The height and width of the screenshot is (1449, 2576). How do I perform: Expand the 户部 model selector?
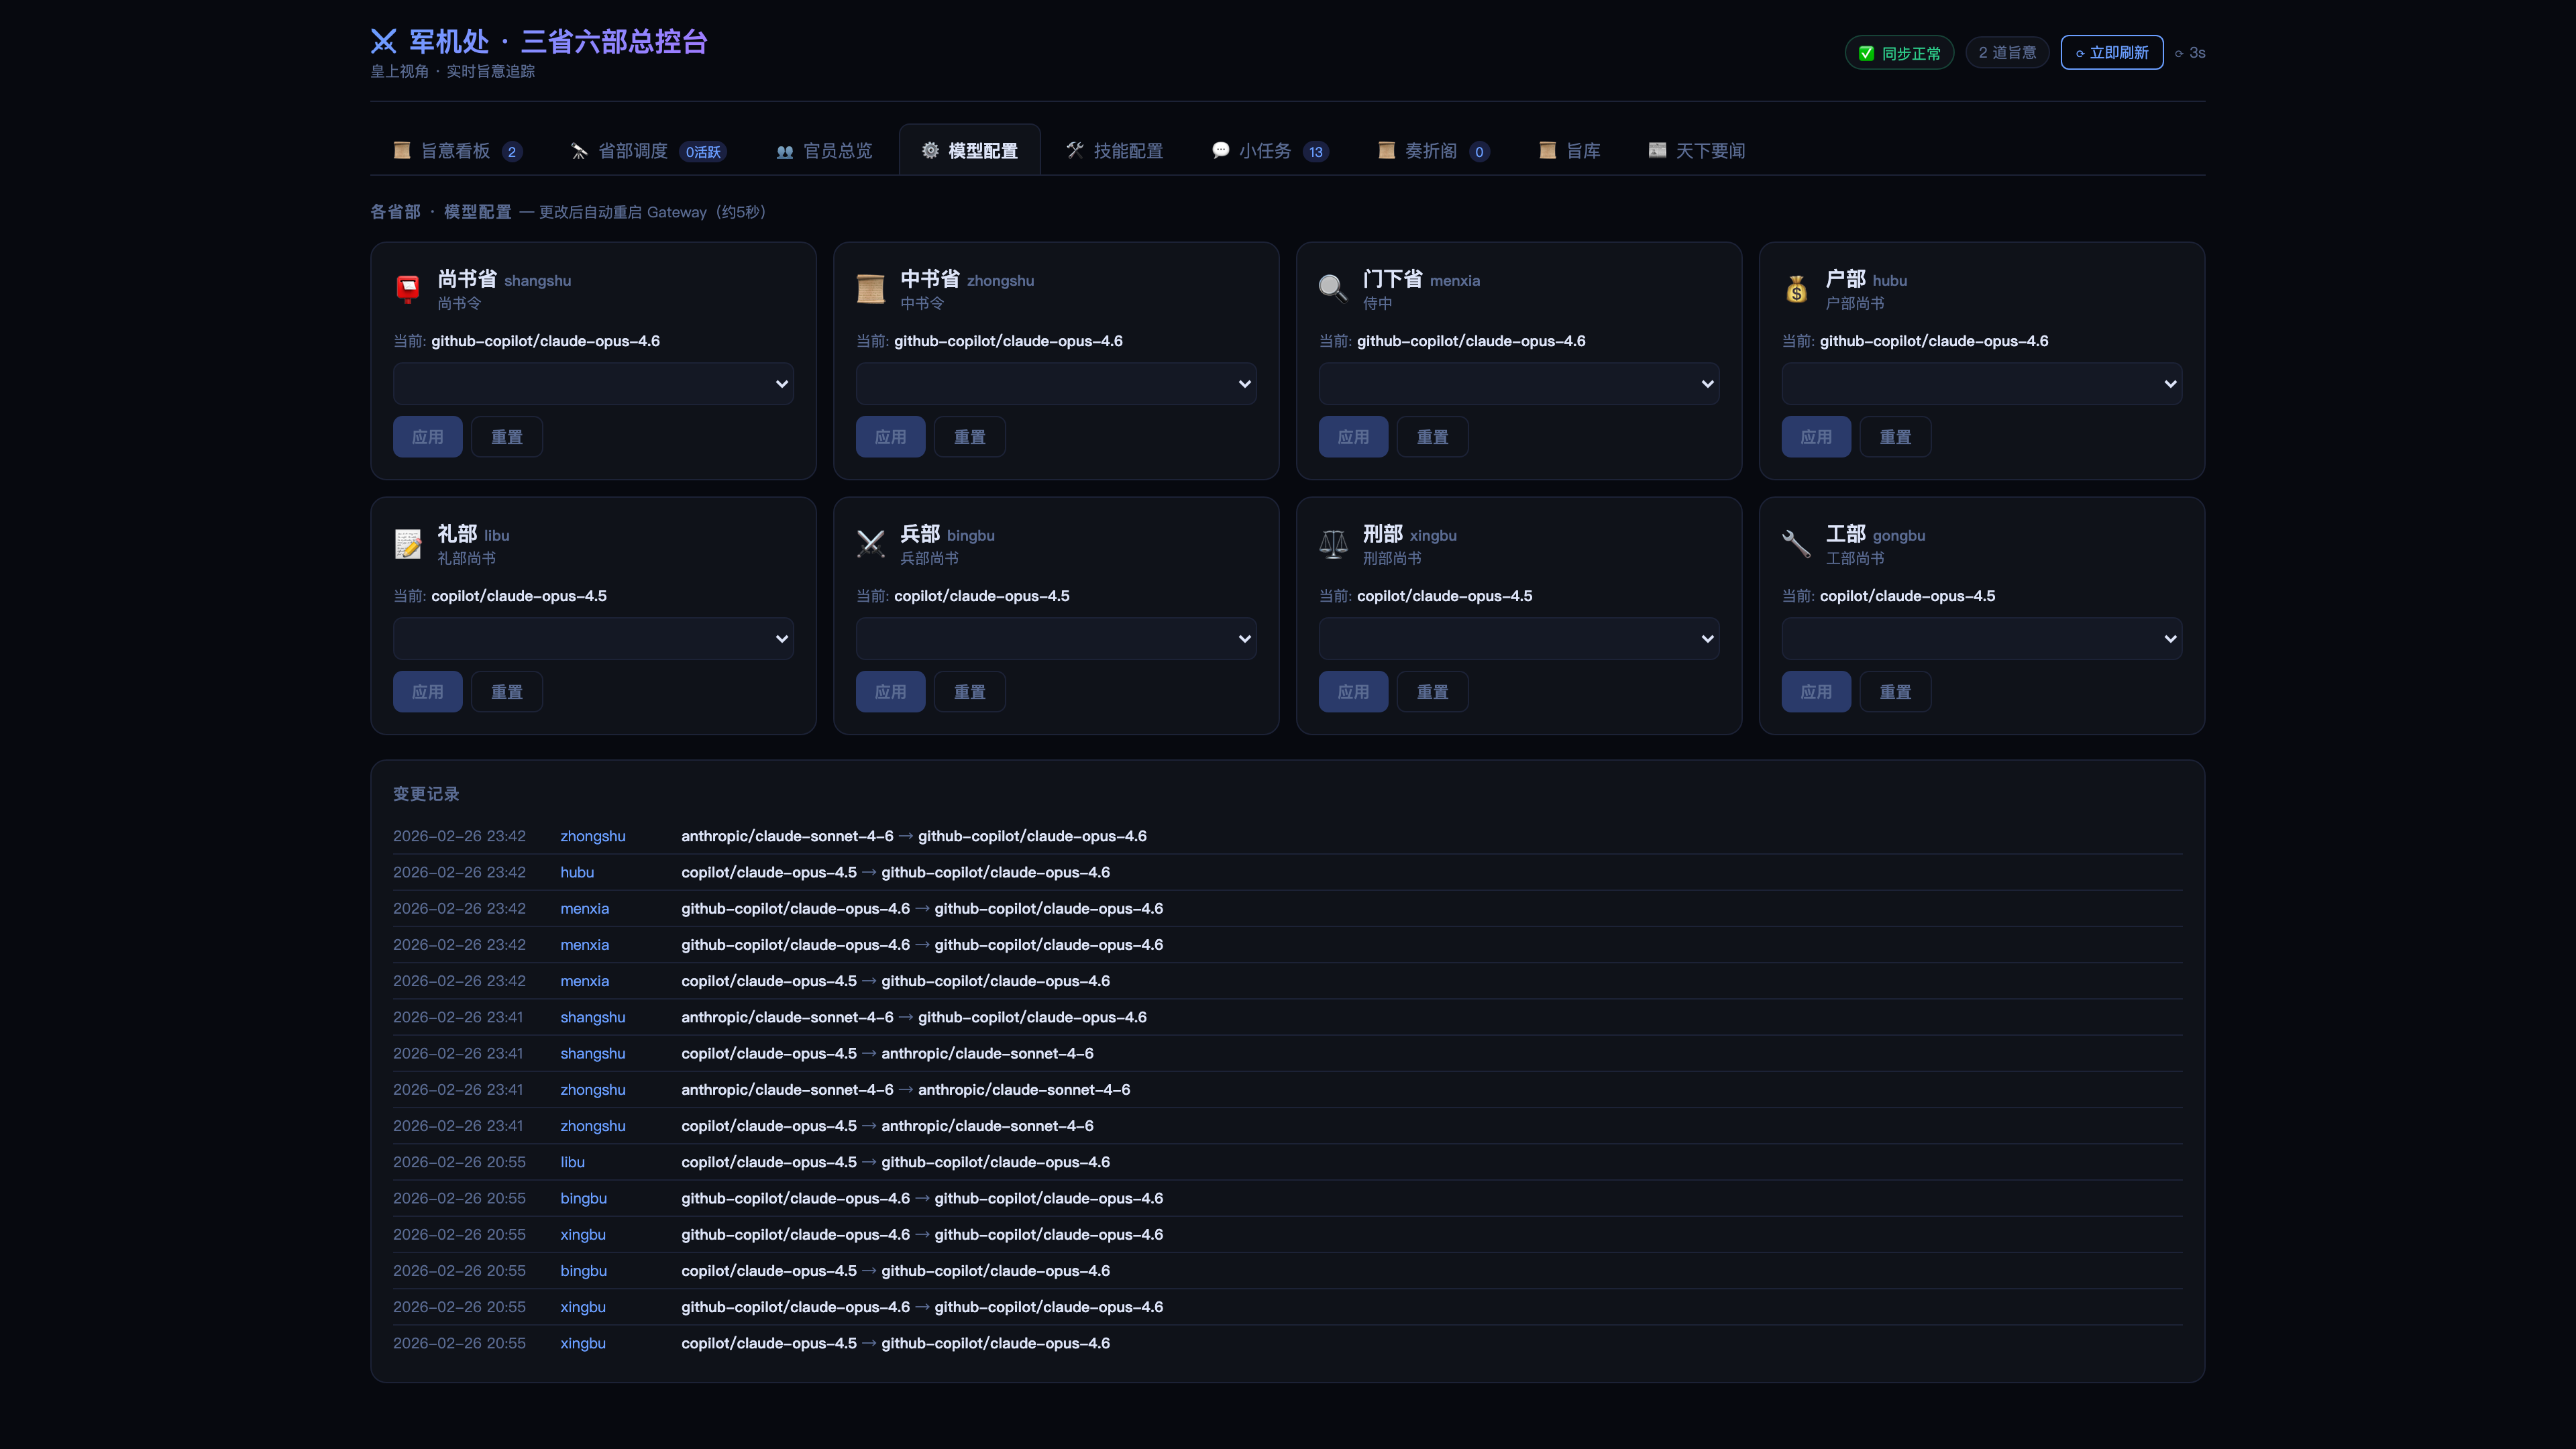(1981, 384)
